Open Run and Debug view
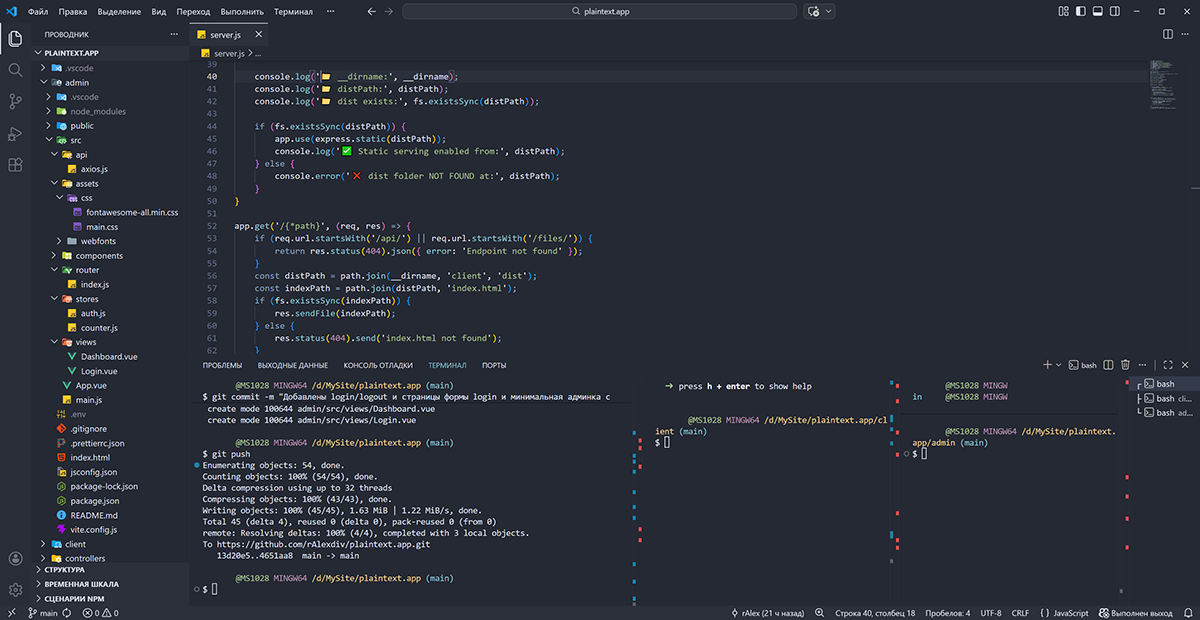This screenshot has width=1200, height=620. 15,133
